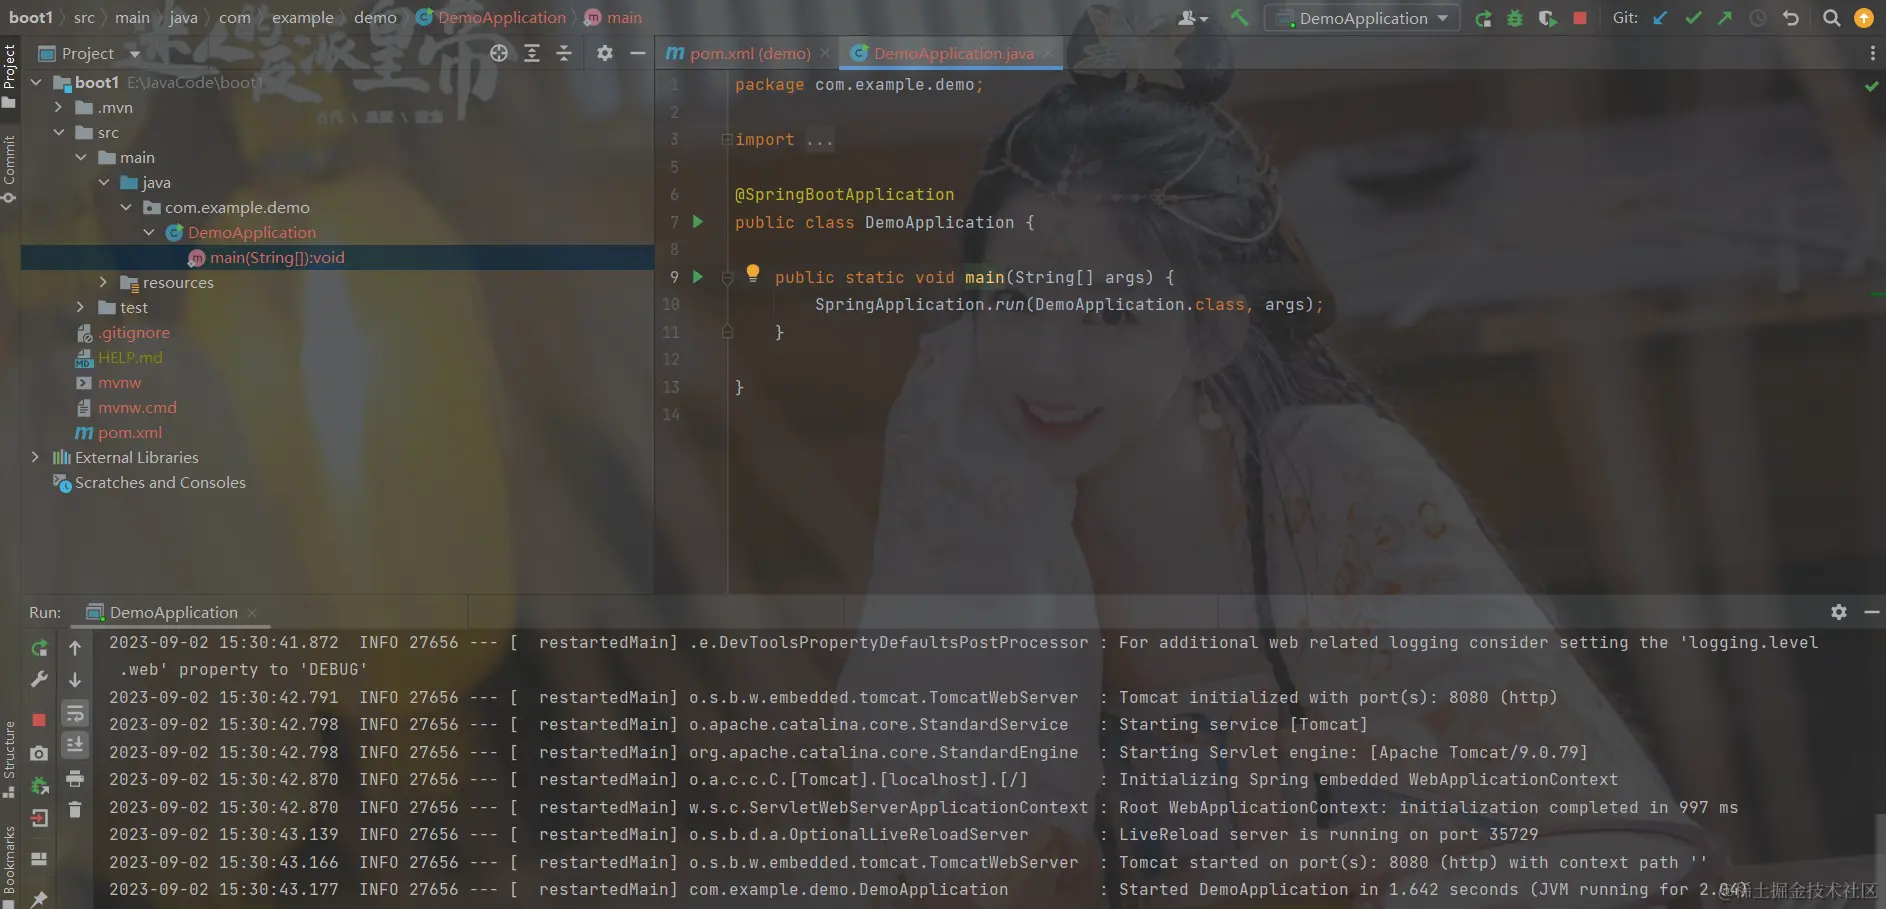Click the Exit icon in the Run panel
The image size is (1886, 909).
pos(39,818)
